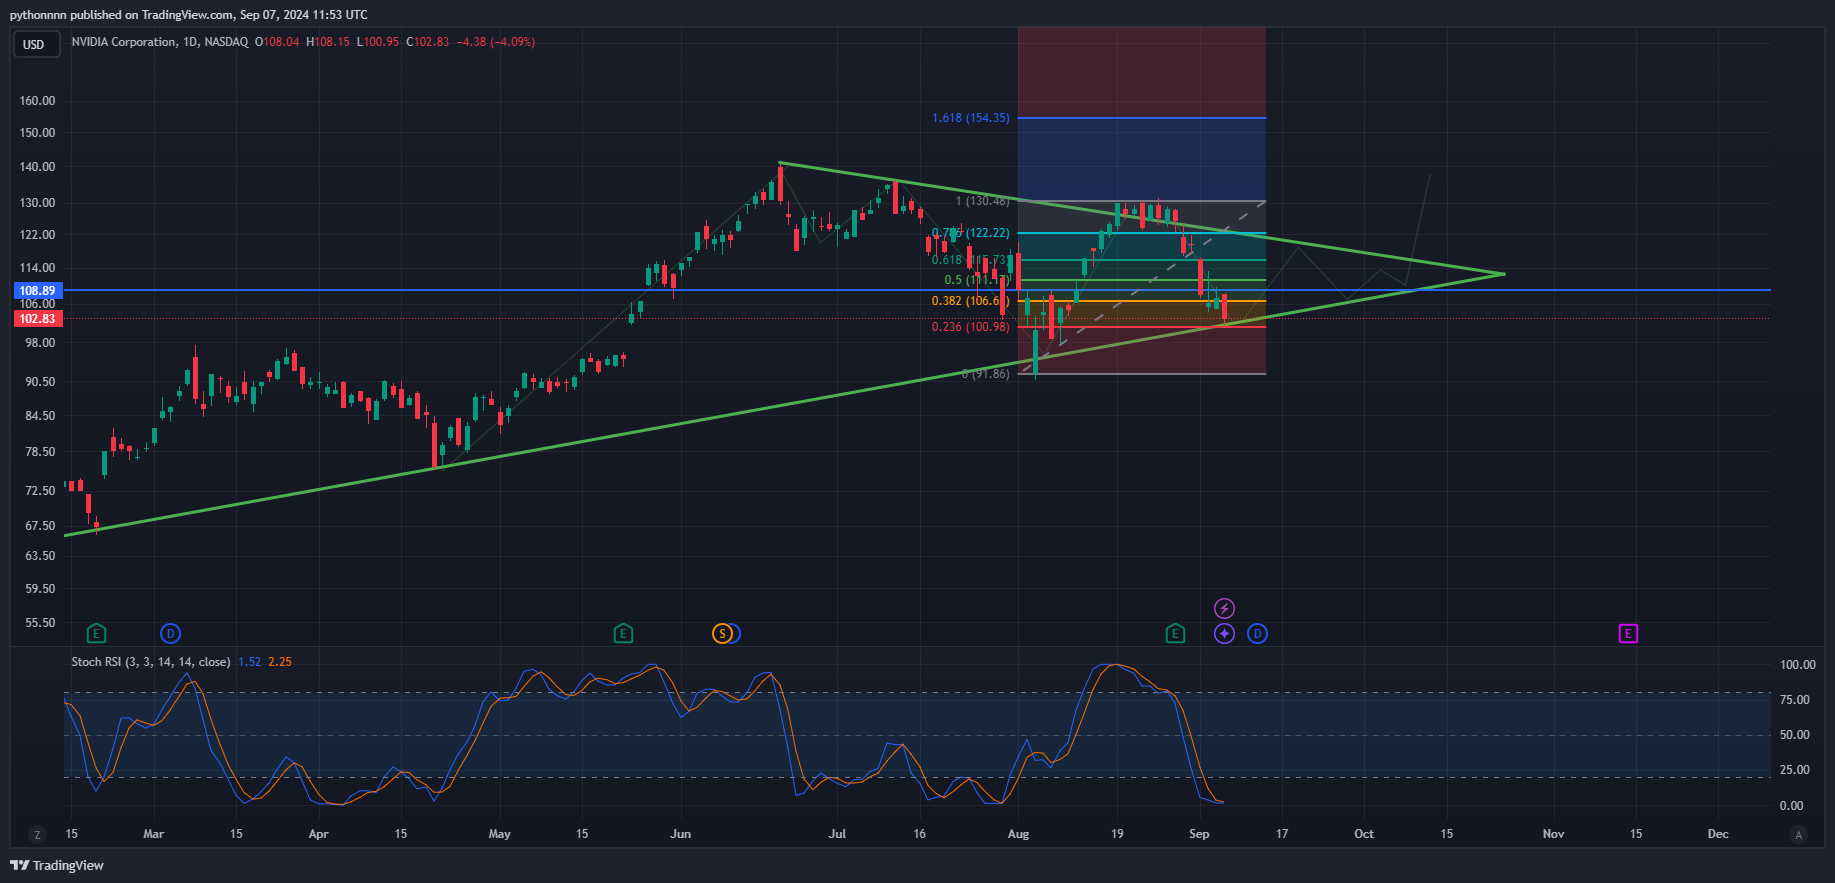
Task: Open the green earnings E marker in late May
Action: point(623,633)
